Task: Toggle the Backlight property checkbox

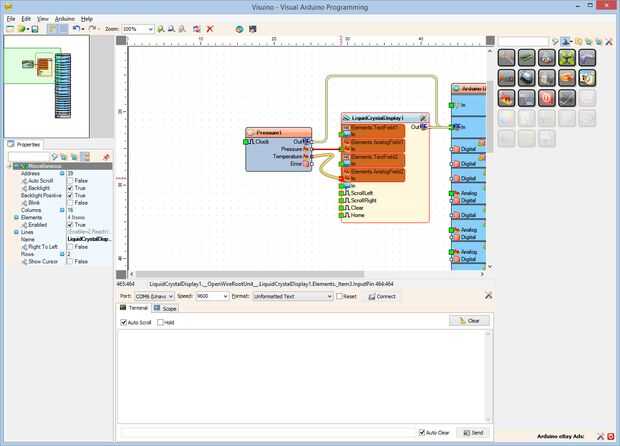Action: click(70, 188)
